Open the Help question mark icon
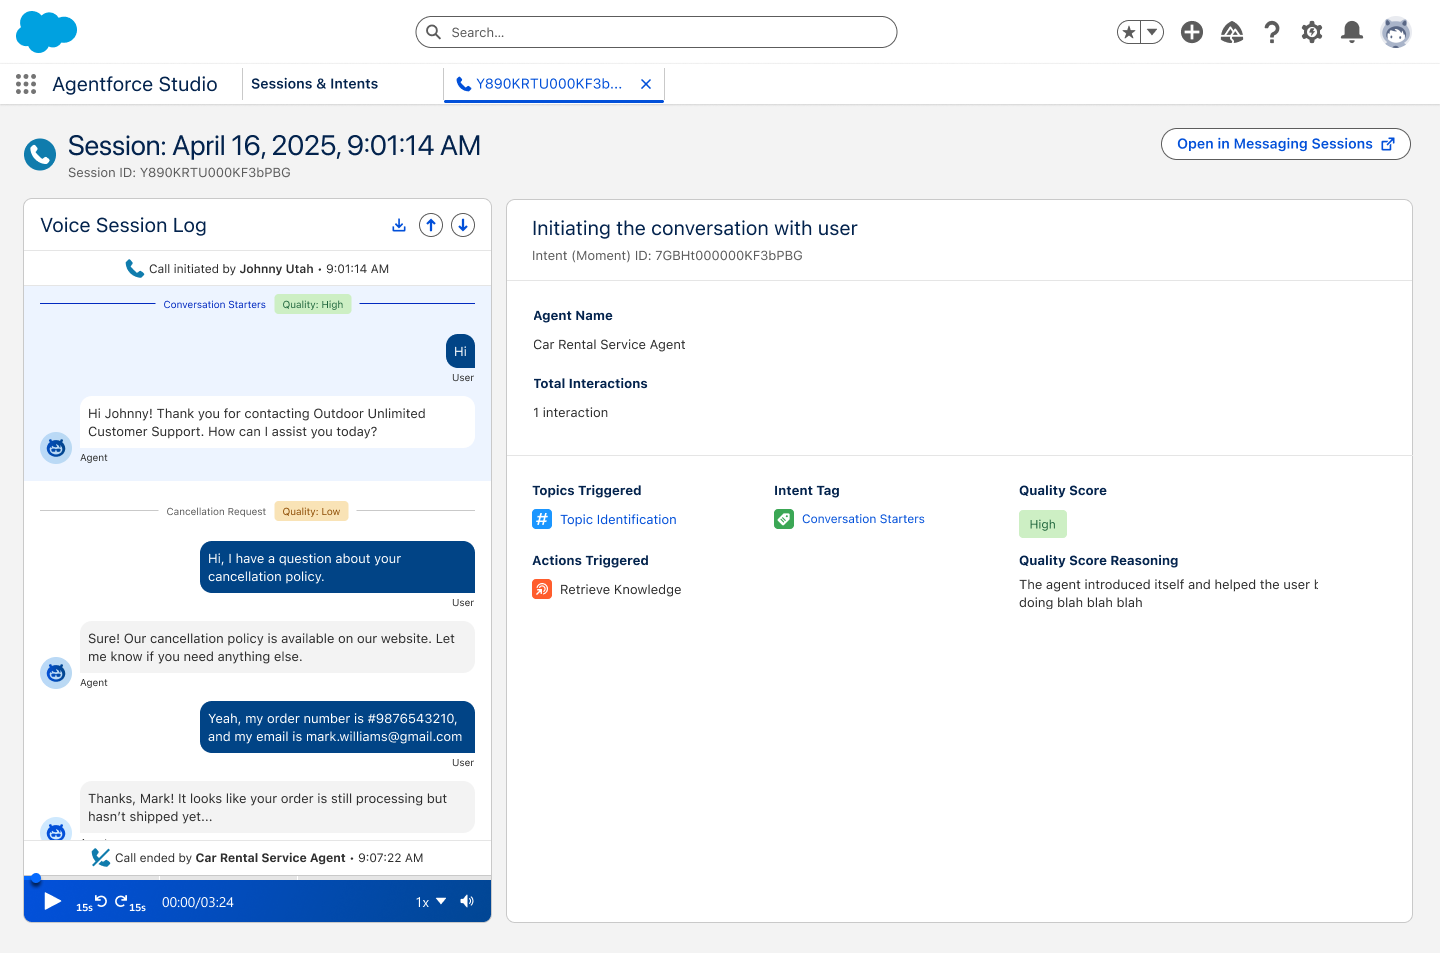Image resolution: width=1440 pixels, height=953 pixels. tap(1272, 32)
